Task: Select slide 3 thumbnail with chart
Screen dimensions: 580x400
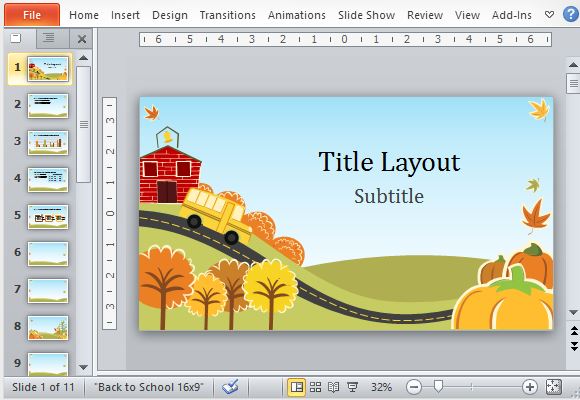Action: tap(48, 143)
